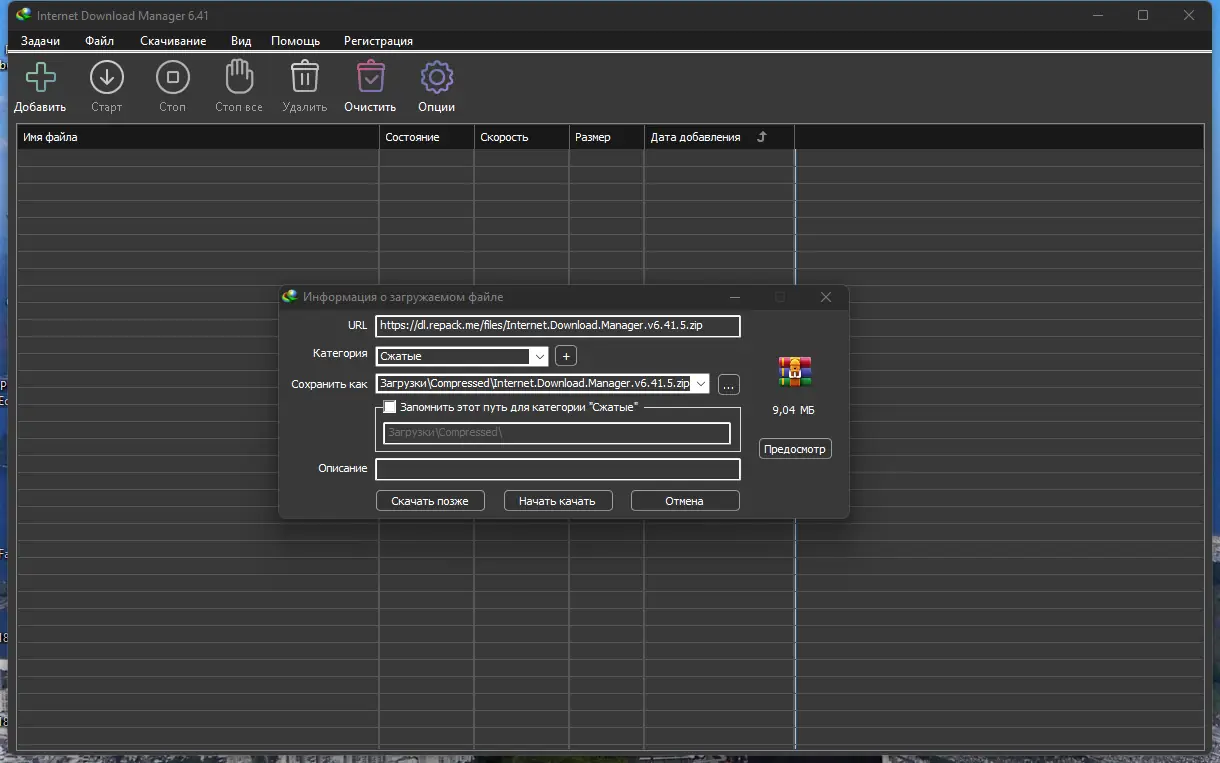Image resolution: width=1220 pixels, height=763 pixels.
Task: Click the greyed Загрузки\Compressed\ path field
Action: tap(557, 433)
